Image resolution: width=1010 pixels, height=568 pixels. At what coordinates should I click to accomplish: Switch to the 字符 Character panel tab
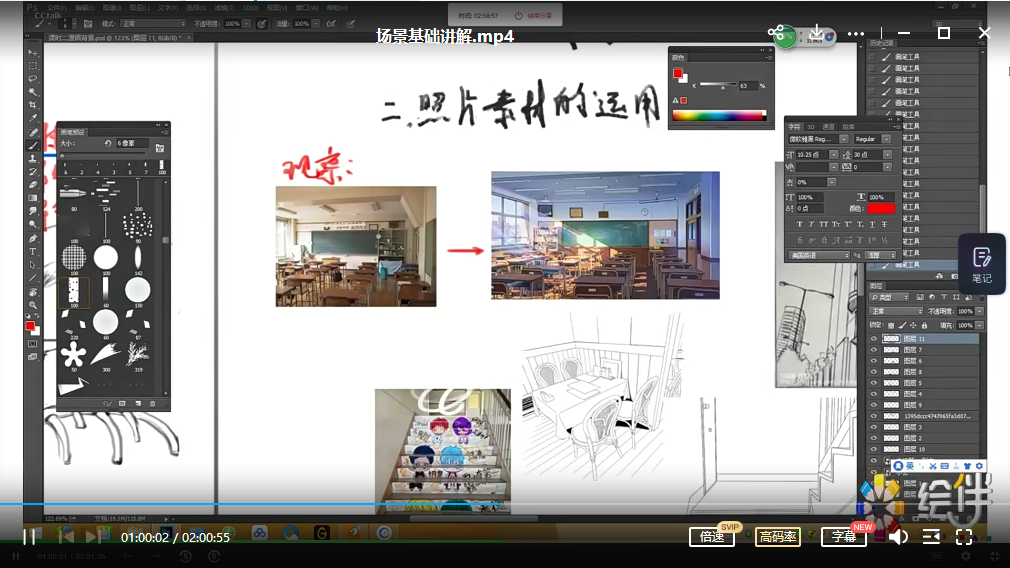794,127
